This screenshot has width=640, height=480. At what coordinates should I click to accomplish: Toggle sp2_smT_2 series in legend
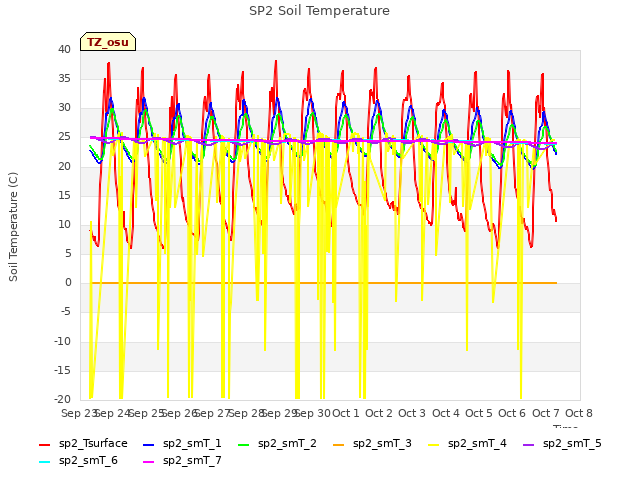[277, 443]
